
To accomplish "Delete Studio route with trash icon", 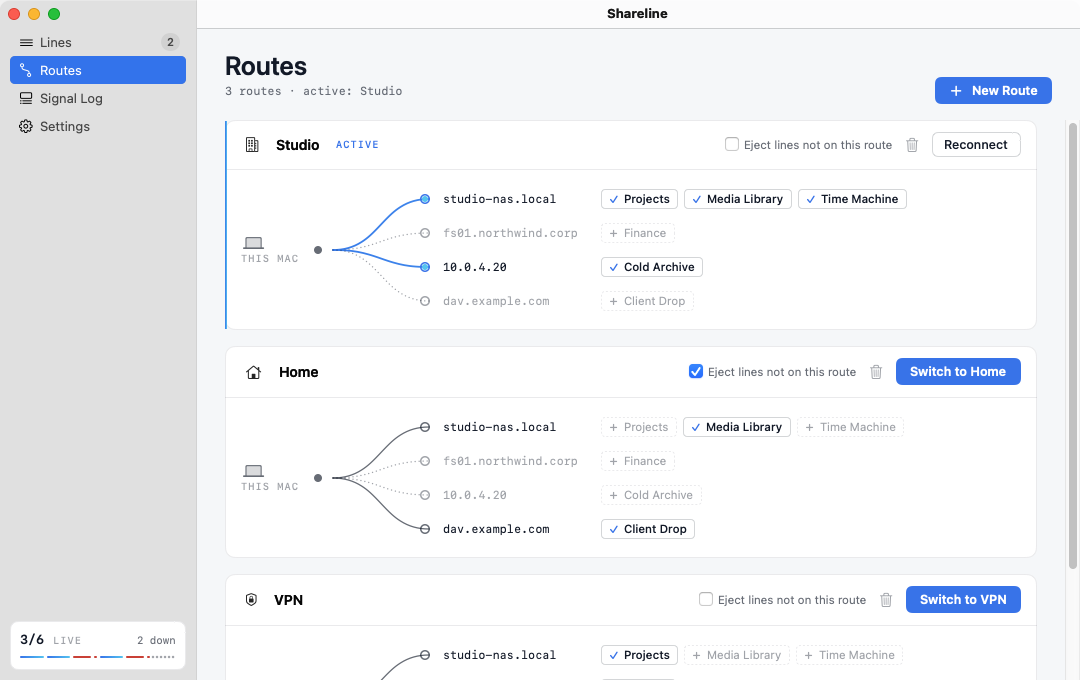I will (x=912, y=145).
